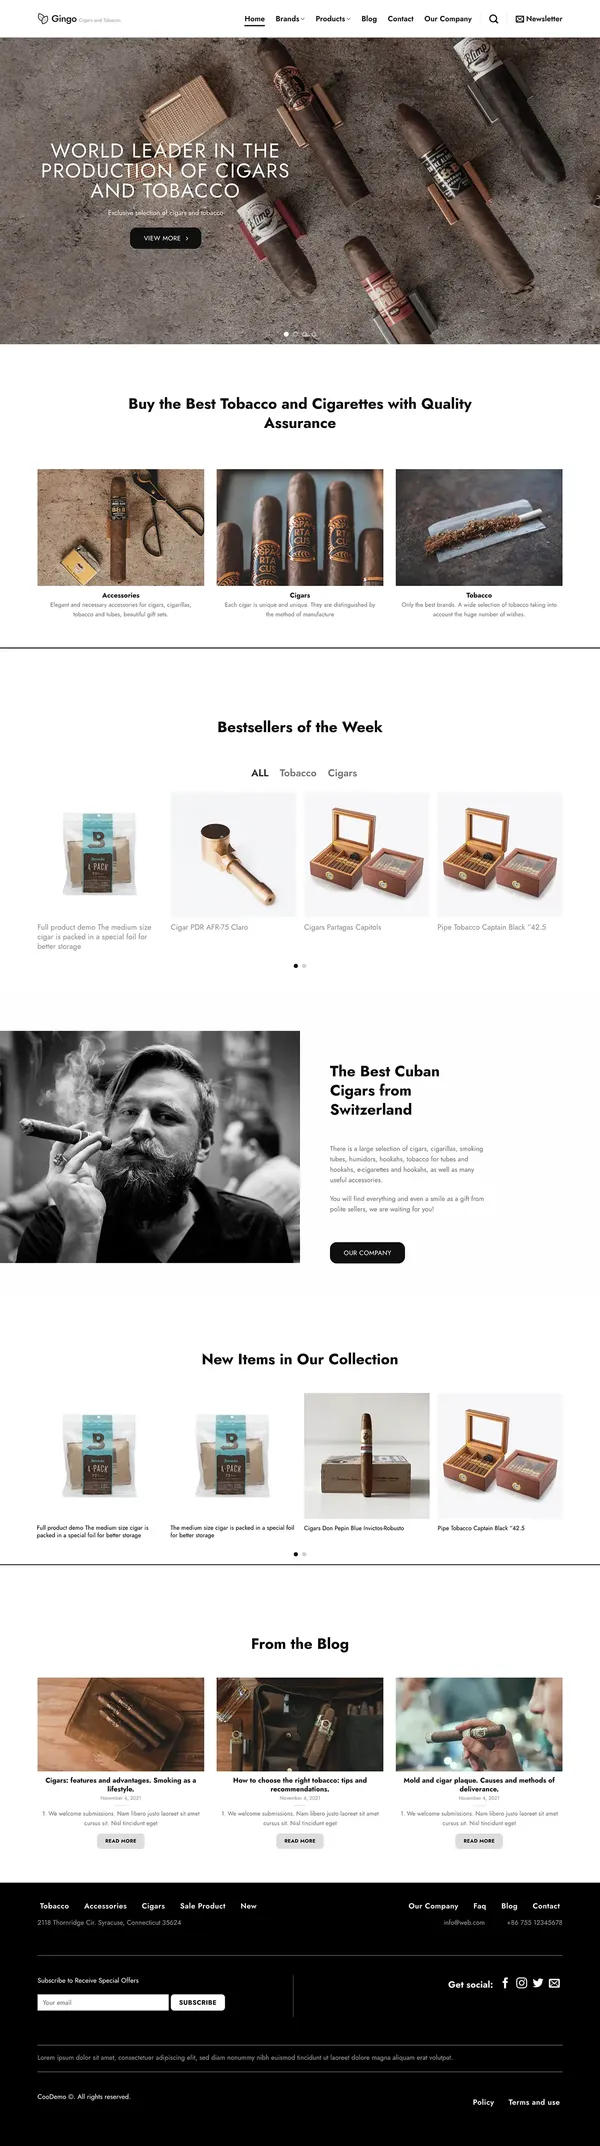Open the Twitter social icon in footer
The width and height of the screenshot is (600, 2146).
coord(538,1982)
